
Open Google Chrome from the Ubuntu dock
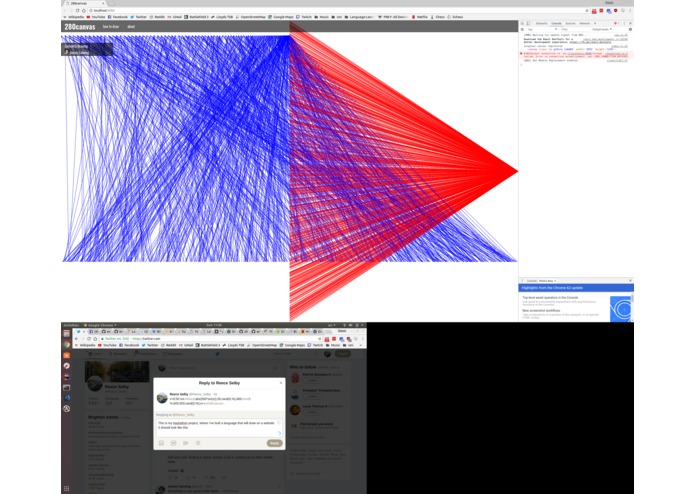click(66, 345)
